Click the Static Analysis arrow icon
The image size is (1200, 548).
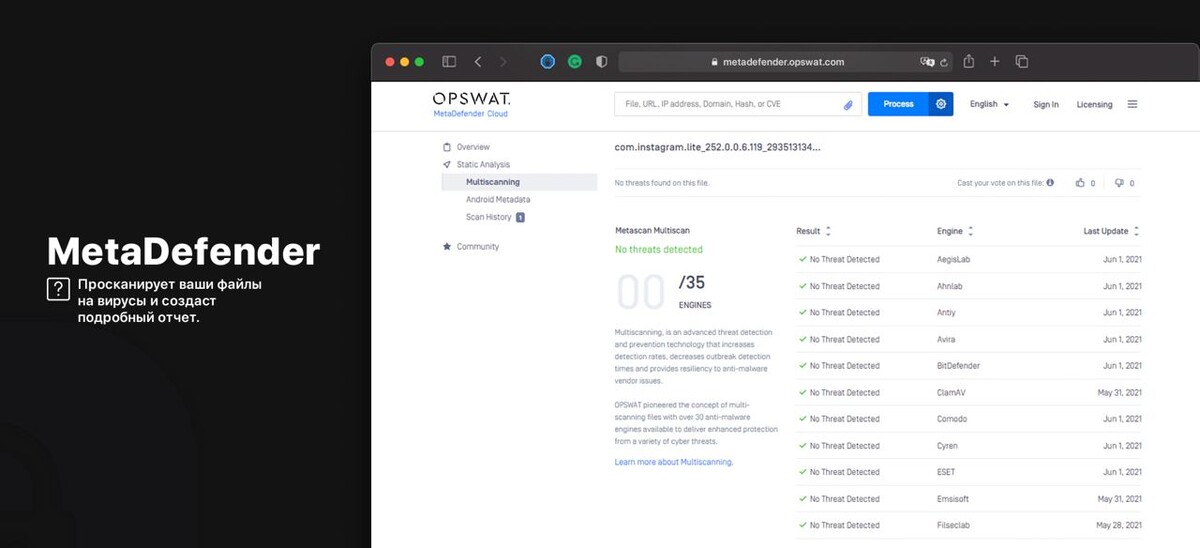[447, 164]
